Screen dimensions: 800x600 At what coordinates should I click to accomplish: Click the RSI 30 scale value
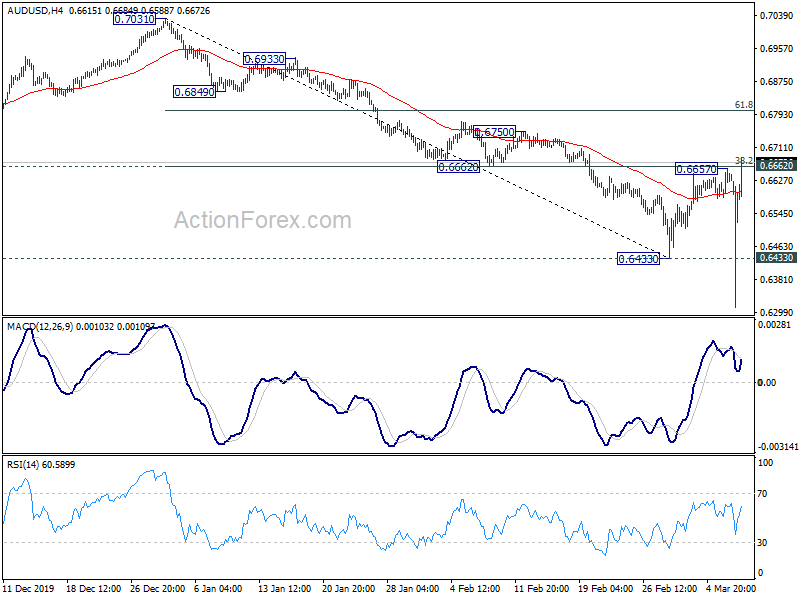(x=762, y=542)
